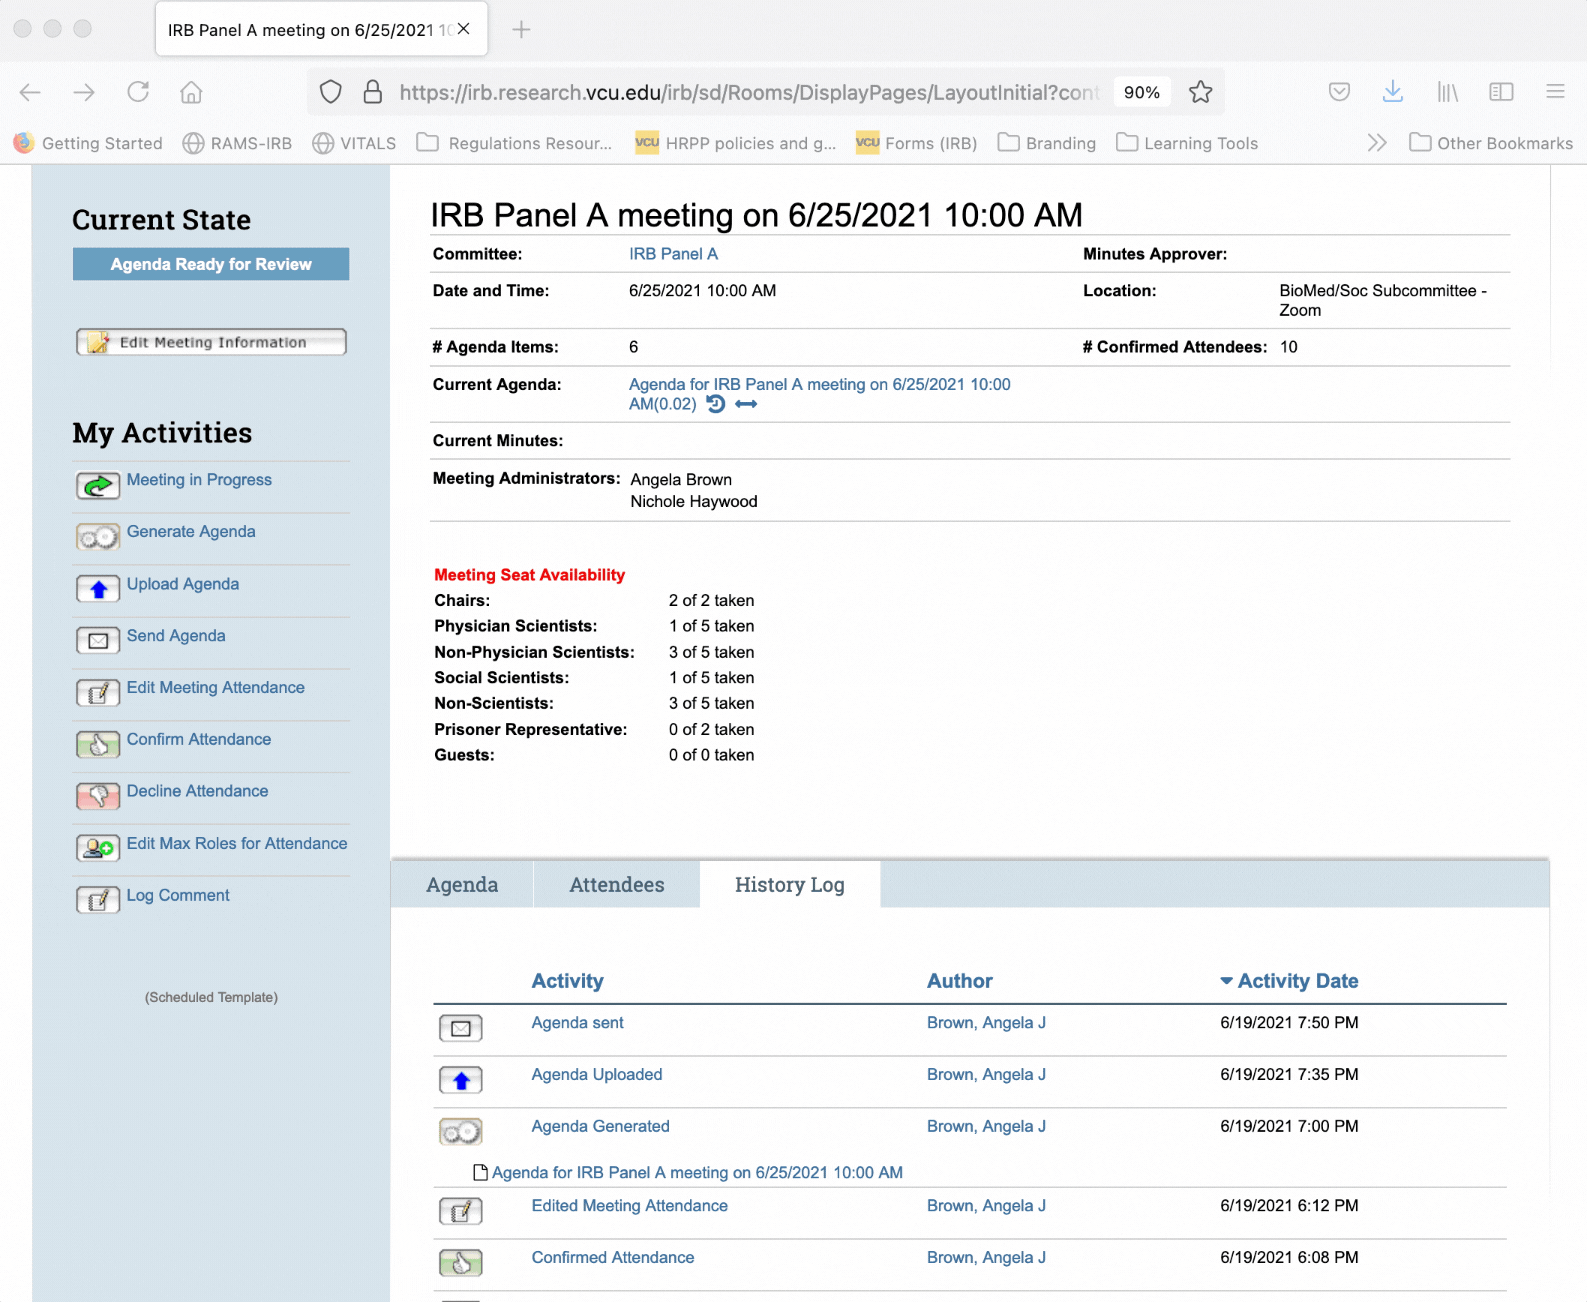Screen dimensions: 1587x1302
Task: Click the Confirm Attendance thumbs-up icon
Action: 98,745
